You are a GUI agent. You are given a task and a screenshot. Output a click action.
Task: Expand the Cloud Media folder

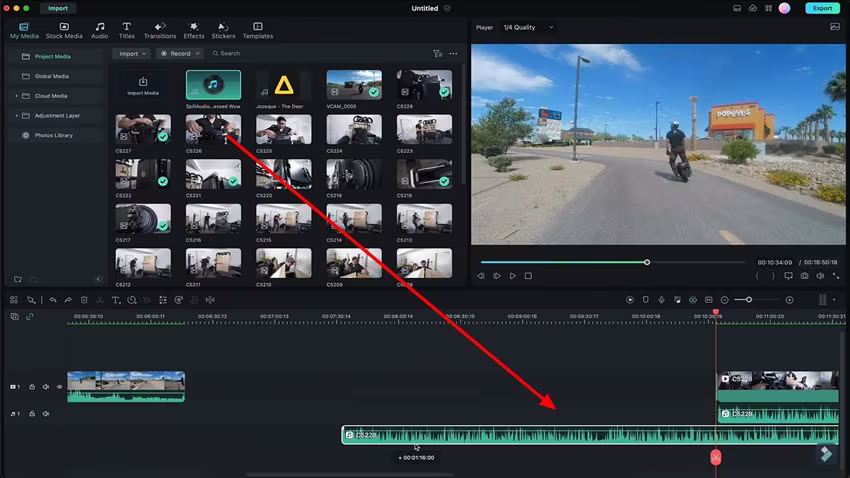coord(16,96)
